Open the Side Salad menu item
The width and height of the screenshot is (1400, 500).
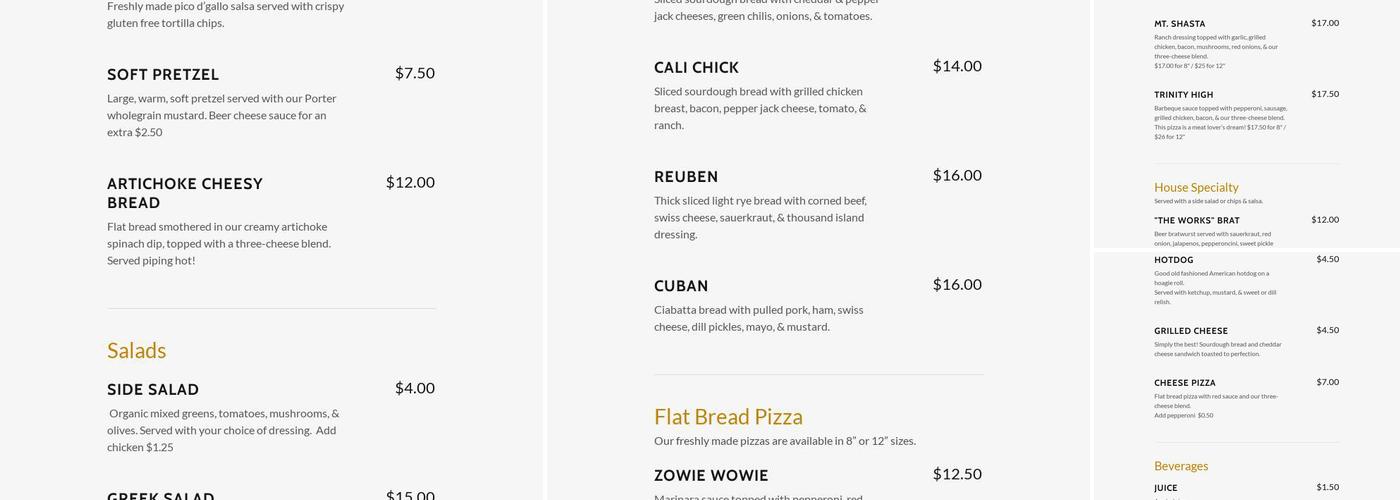tap(153, 389)
